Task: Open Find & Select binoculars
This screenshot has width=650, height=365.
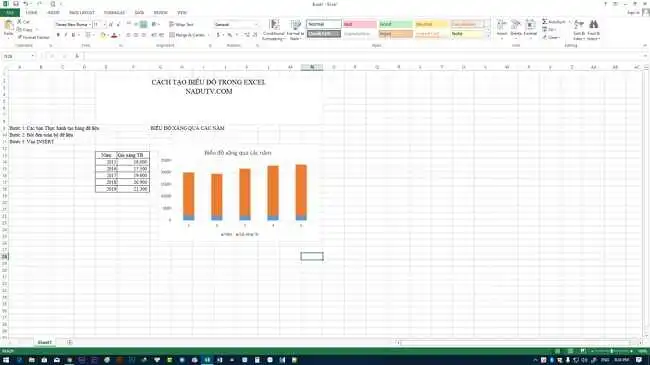Action: coord(593,30)
